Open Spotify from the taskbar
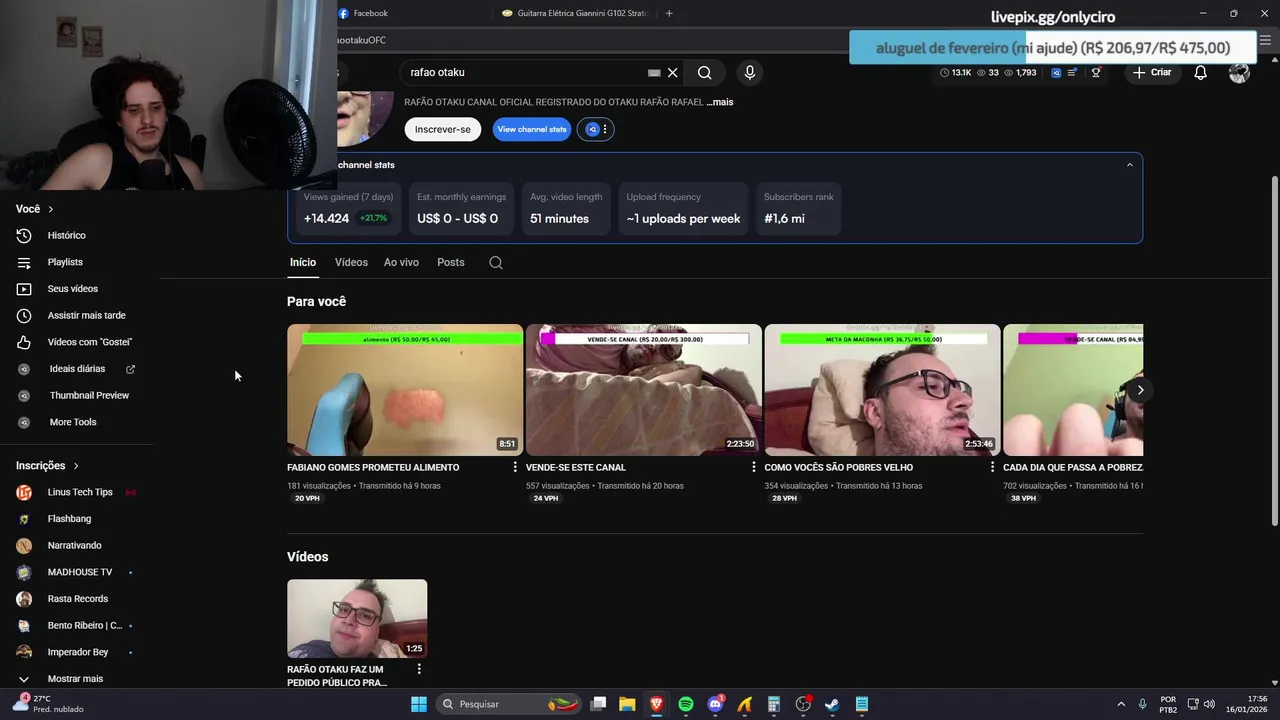The image size is (1280, 720). coord(686,704)
